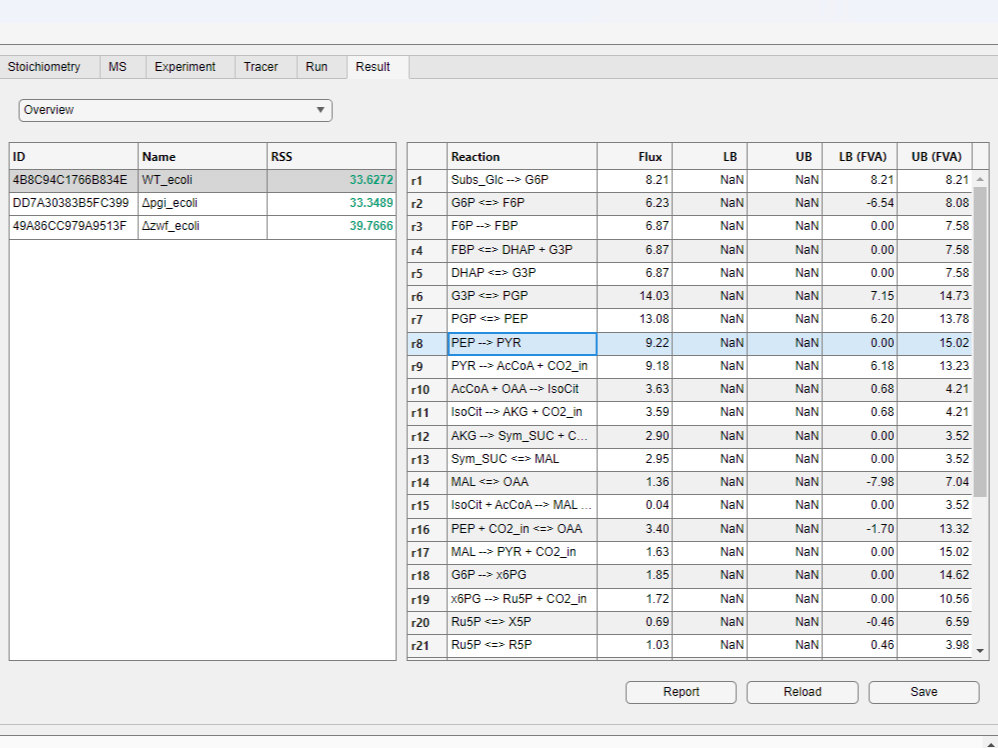Select the PEP --> PYR reaction cell

[522, 343]
